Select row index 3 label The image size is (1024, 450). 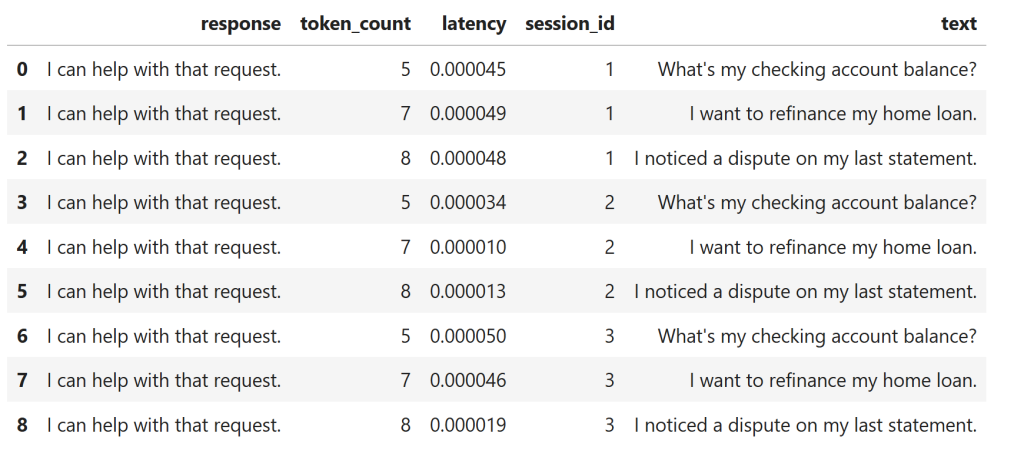[x=22, y=202]
